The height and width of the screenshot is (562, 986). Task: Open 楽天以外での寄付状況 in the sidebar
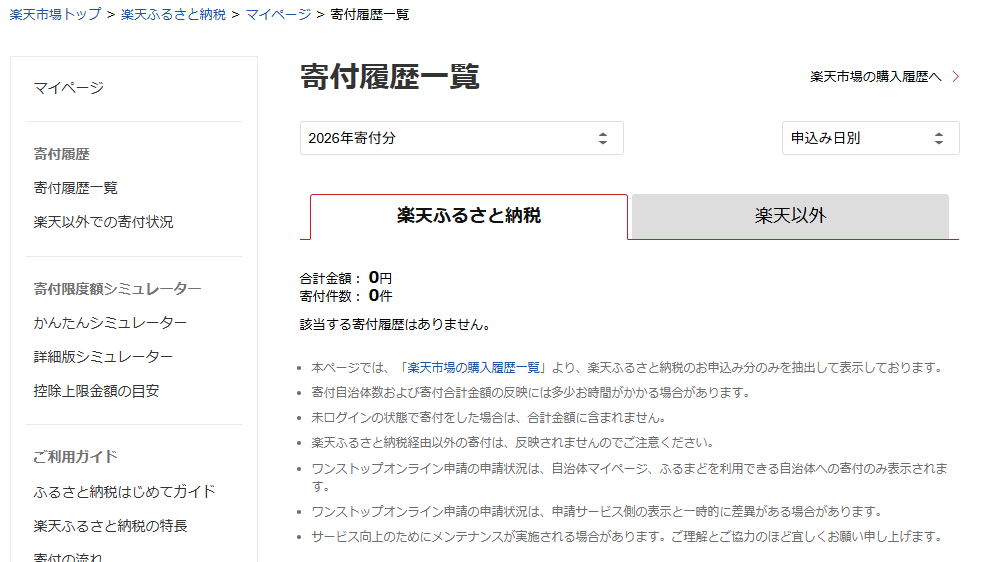[x=103, y=222]
